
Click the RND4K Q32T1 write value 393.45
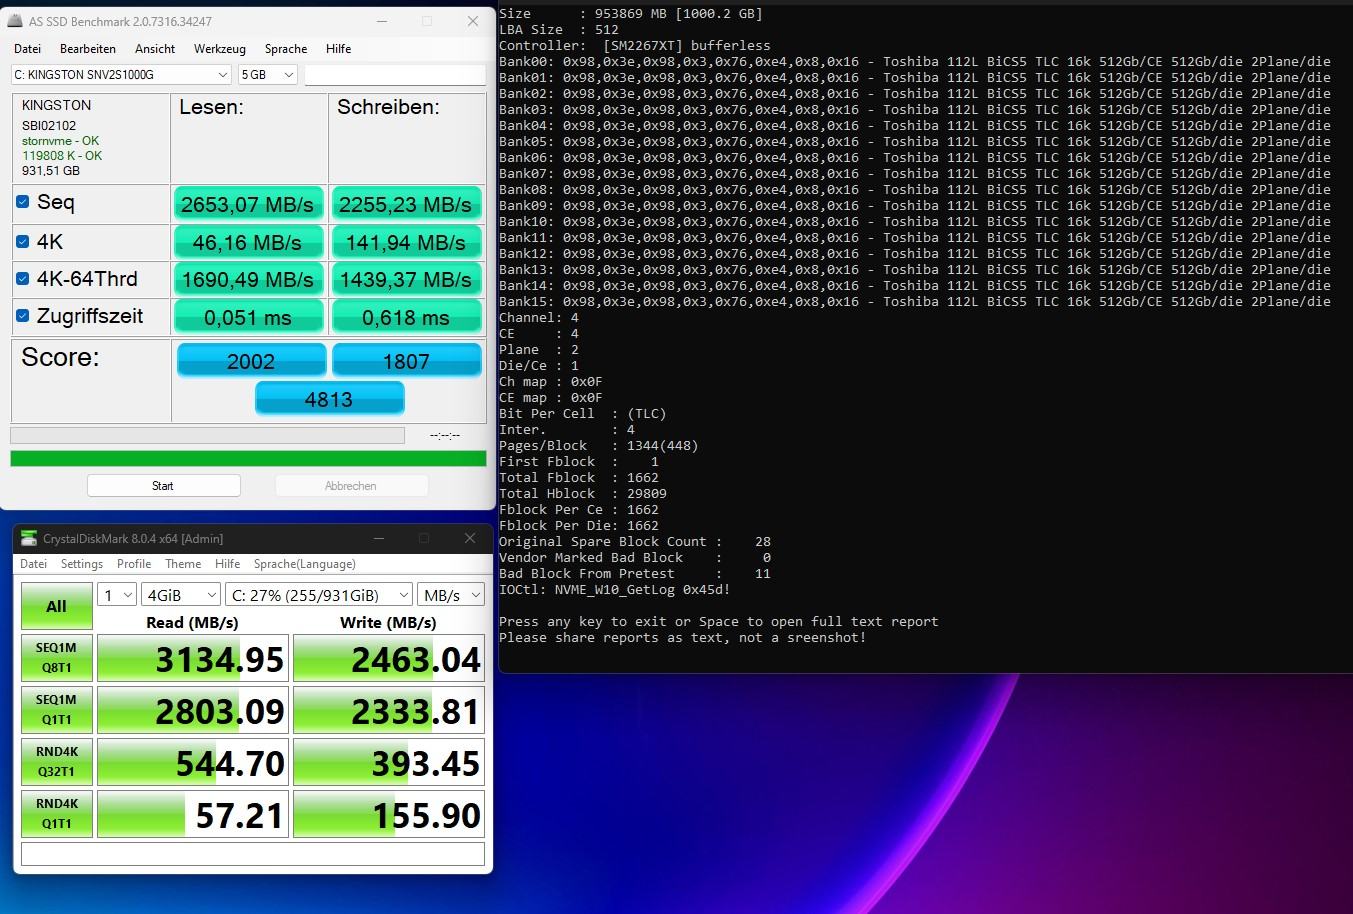pos(389,763)
